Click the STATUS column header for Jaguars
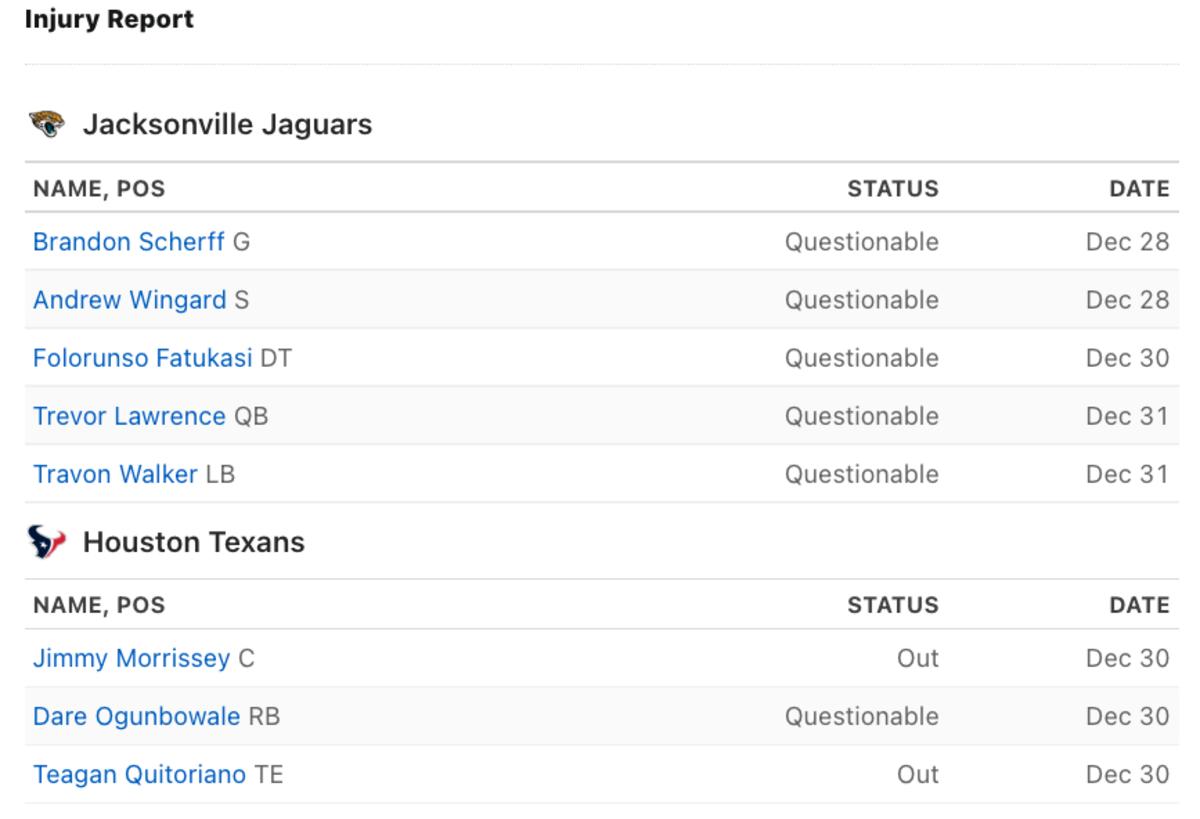This screenshot has width=1200, height=819. coord(893,188)
